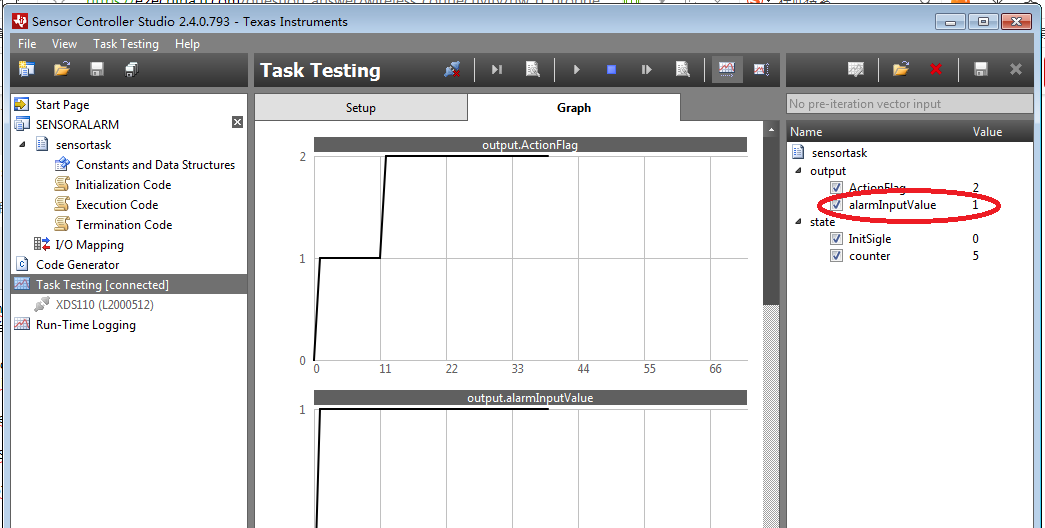
Task: Select the sensortask item in left tree
Action: pyautogui.click(x=83, y=145)
